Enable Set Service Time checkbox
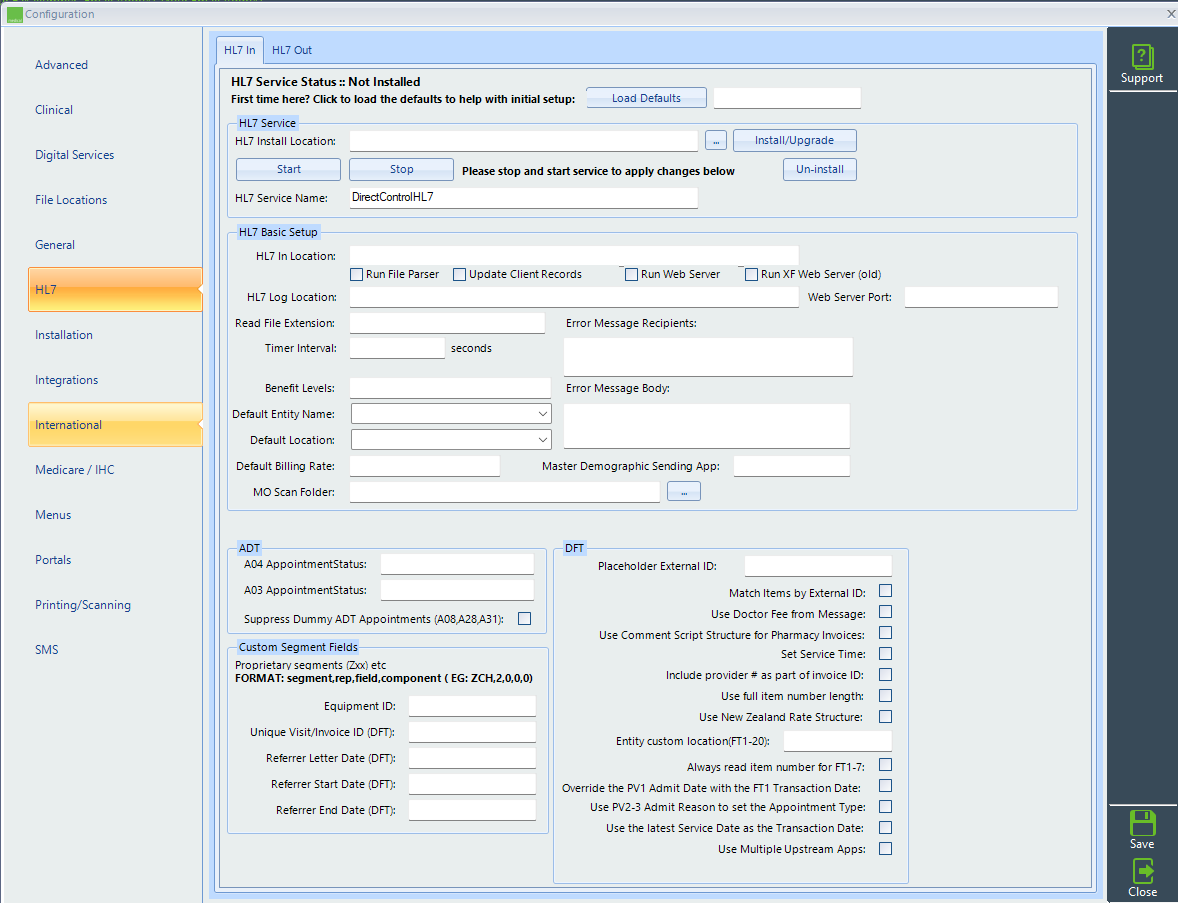The image size is (1178, 903). click(886, 654)
